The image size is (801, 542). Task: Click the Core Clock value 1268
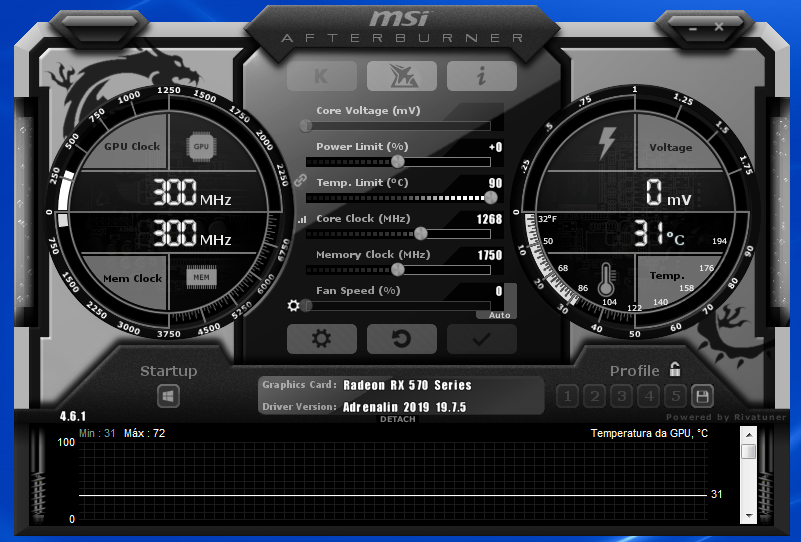pos(489,219)
